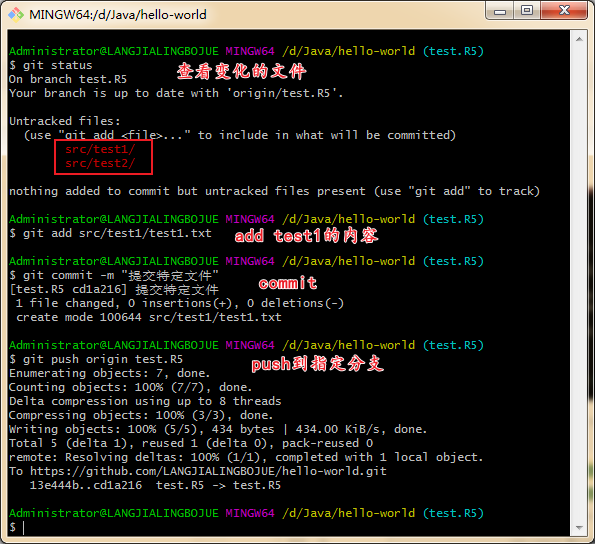This screenshot has width=595, height=544.
Task: Click the scrollbar down arrow
Action: [579, 527]
